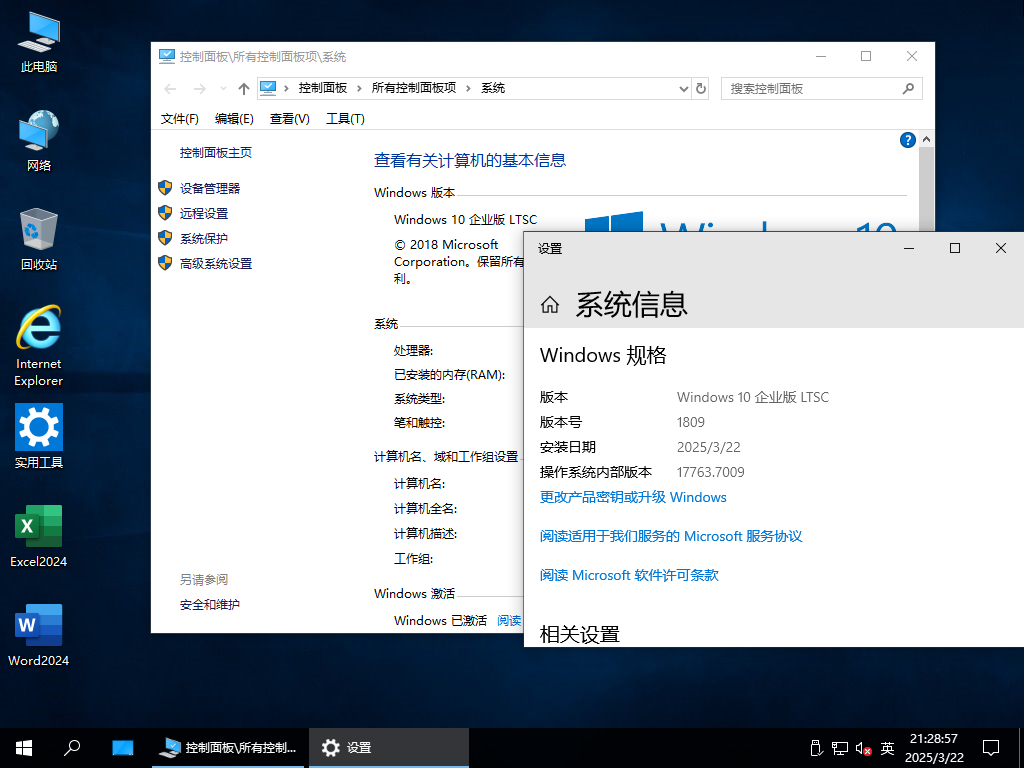1024x768 pixels.
Task: Open the 回收站 recycle bin icon
Action: click(39, 240)
